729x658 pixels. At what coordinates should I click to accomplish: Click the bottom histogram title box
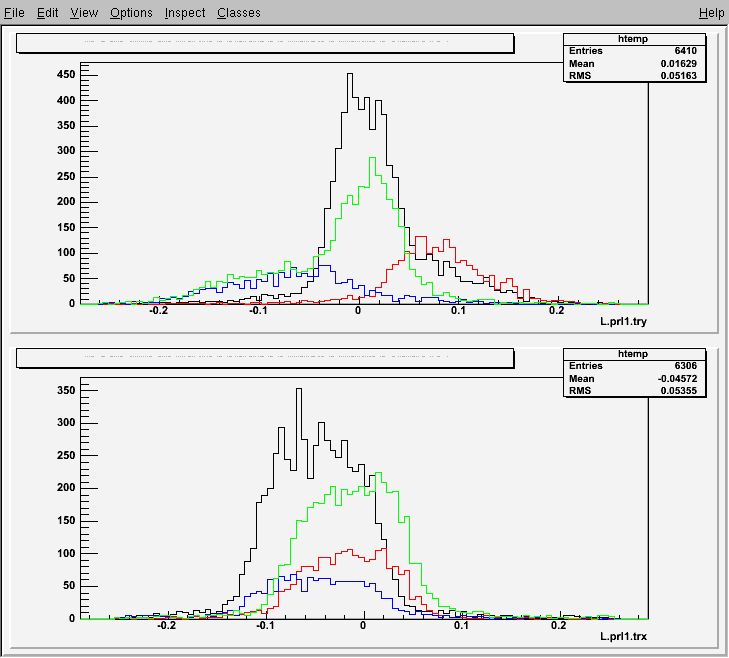pyautogui.click(x=265, y=358)
